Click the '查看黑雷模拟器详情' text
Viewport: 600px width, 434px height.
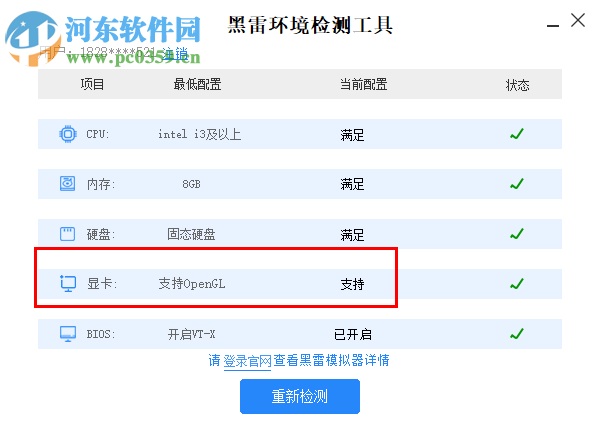(331, 360)
